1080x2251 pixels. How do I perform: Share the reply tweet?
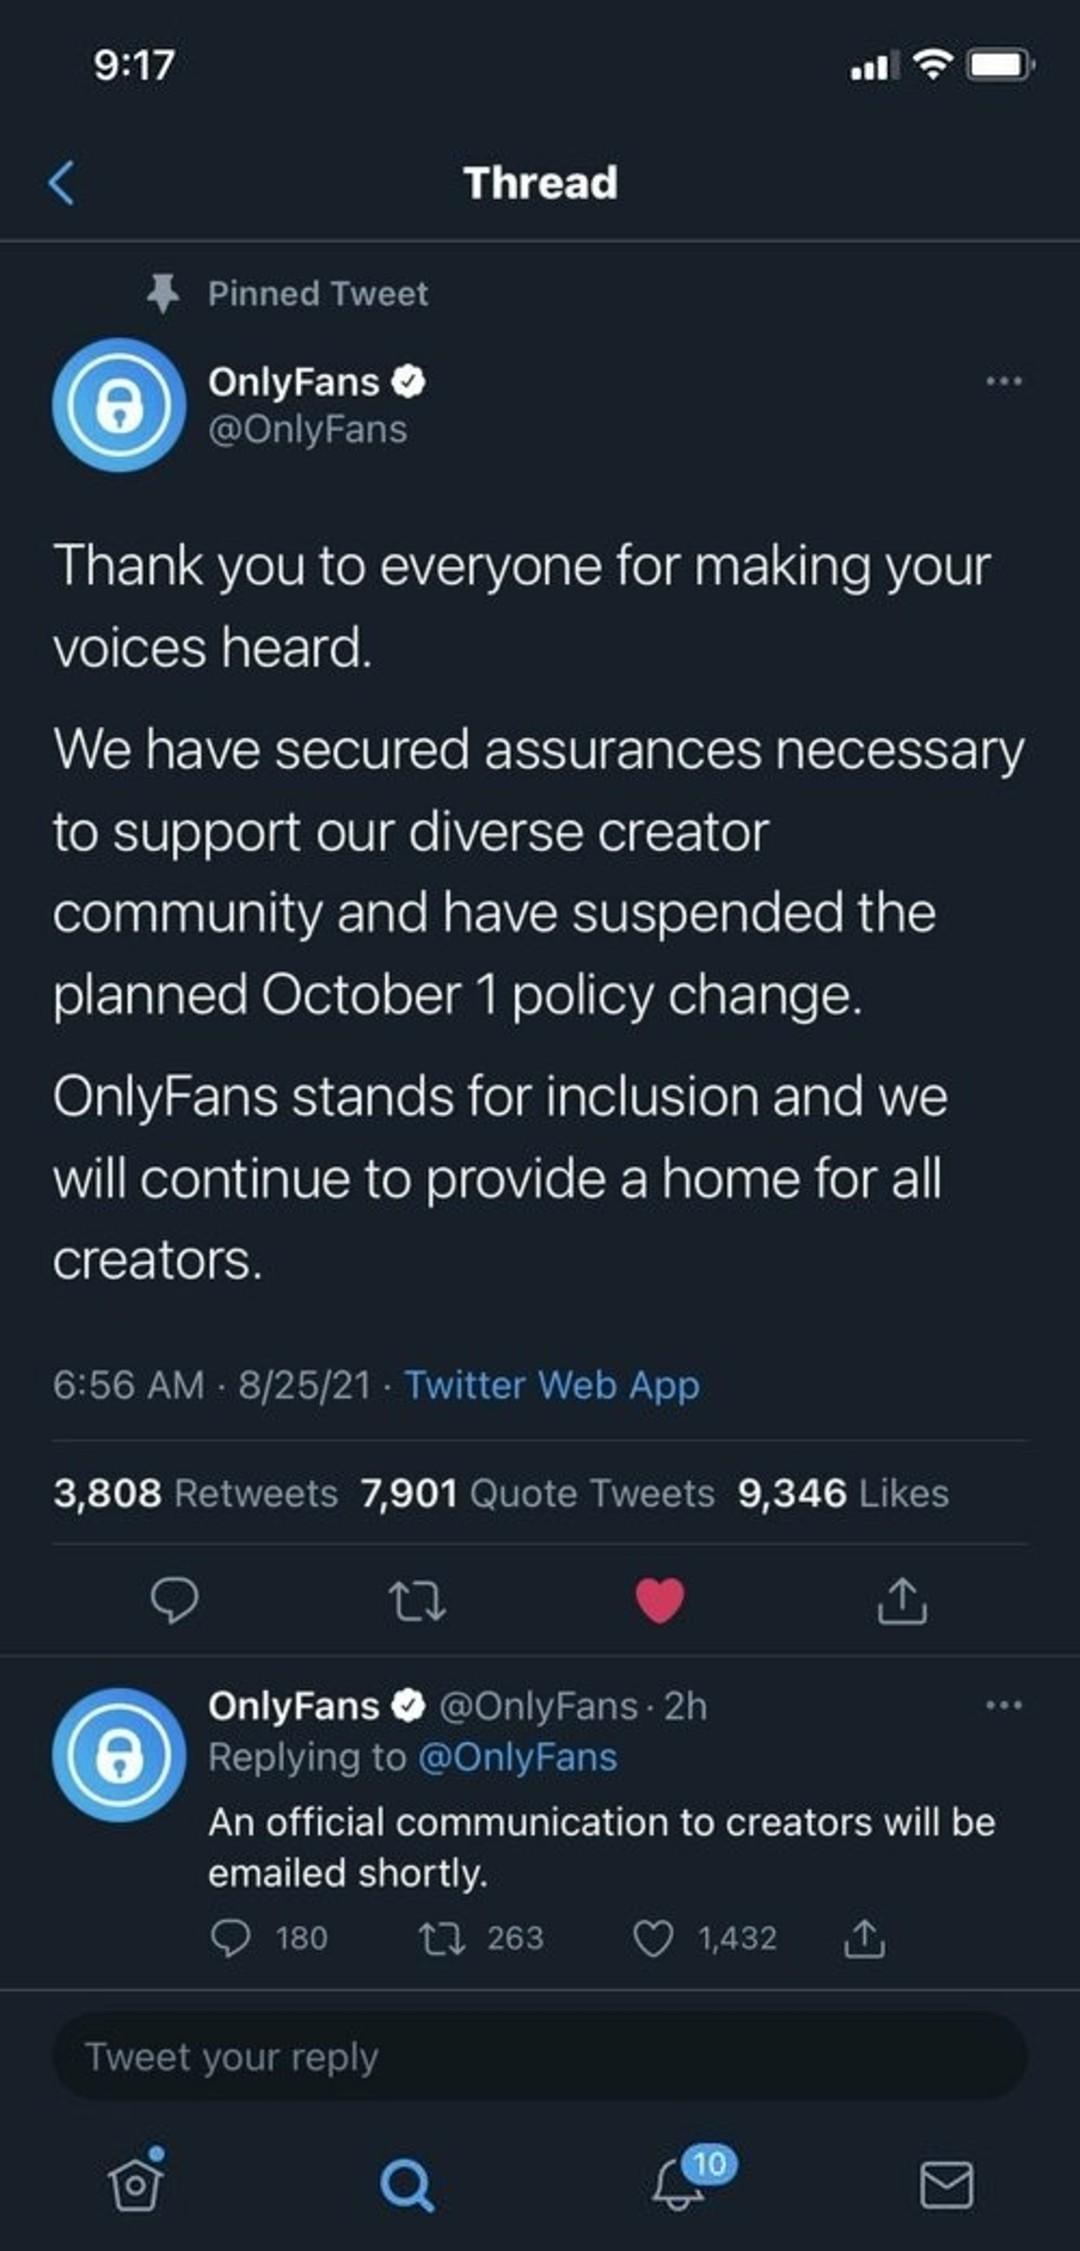click(x=864, y=1939)
